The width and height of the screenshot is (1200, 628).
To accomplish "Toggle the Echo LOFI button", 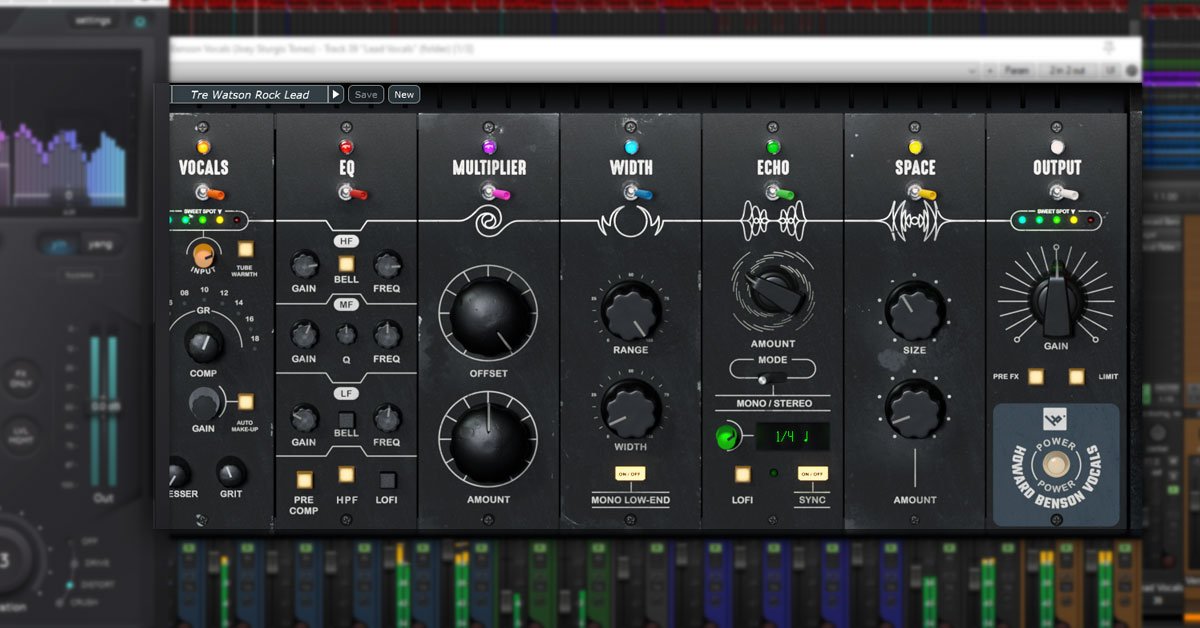I will 743,475.
